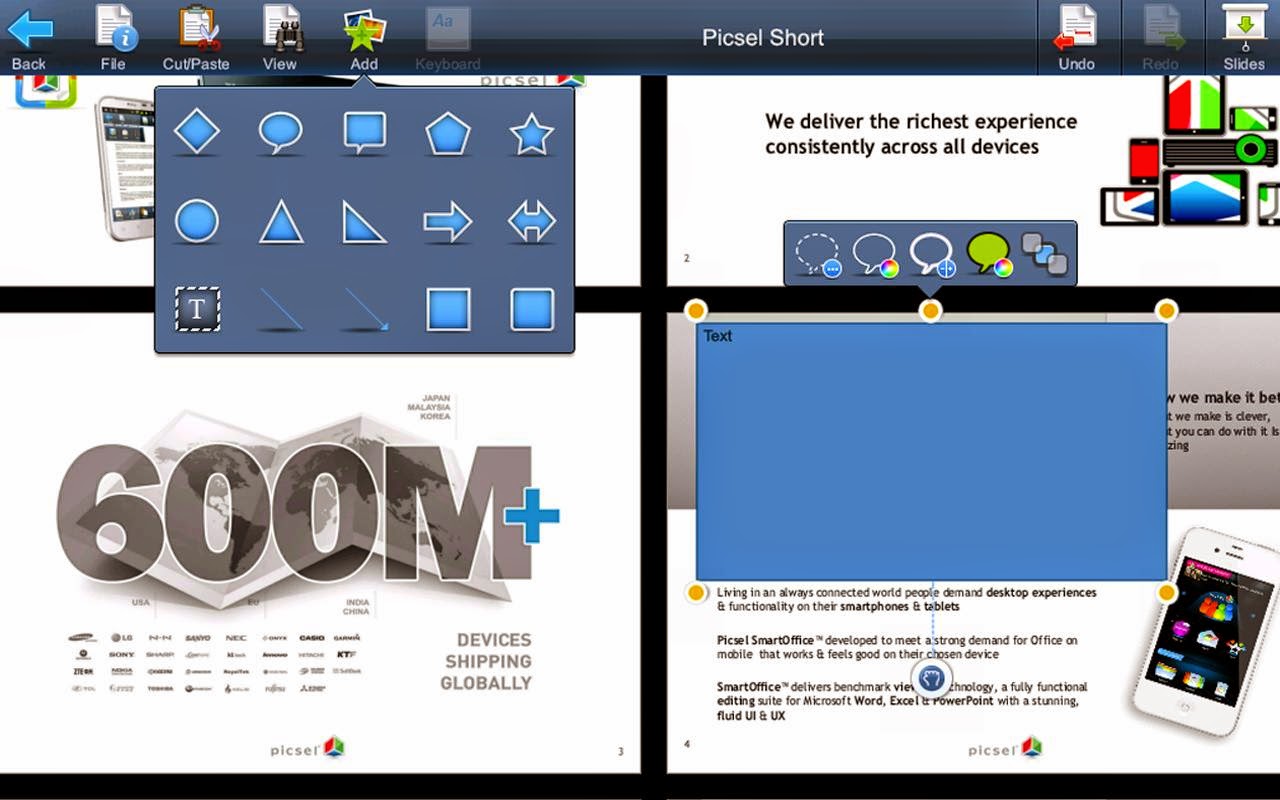1280x800 pixels.
Task: Open the View binoculars tool
Action: [280, 38]
